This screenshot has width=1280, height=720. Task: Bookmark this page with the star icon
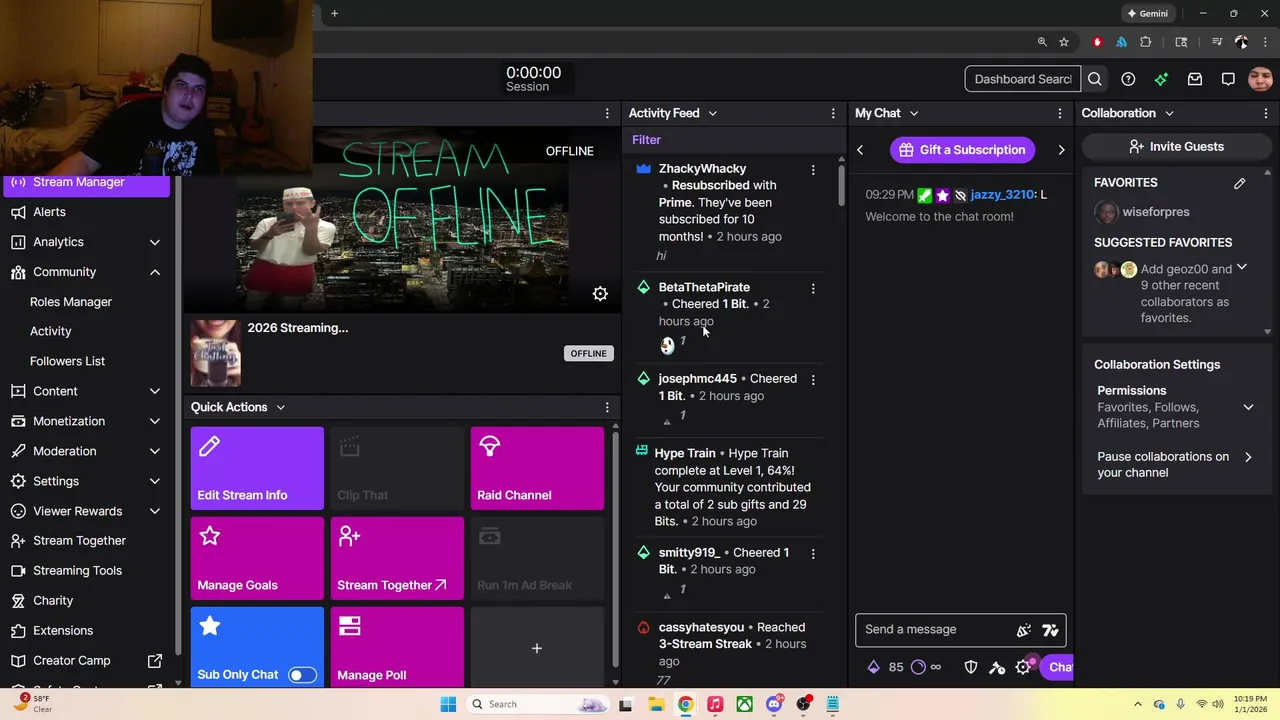click(1064, 42)
